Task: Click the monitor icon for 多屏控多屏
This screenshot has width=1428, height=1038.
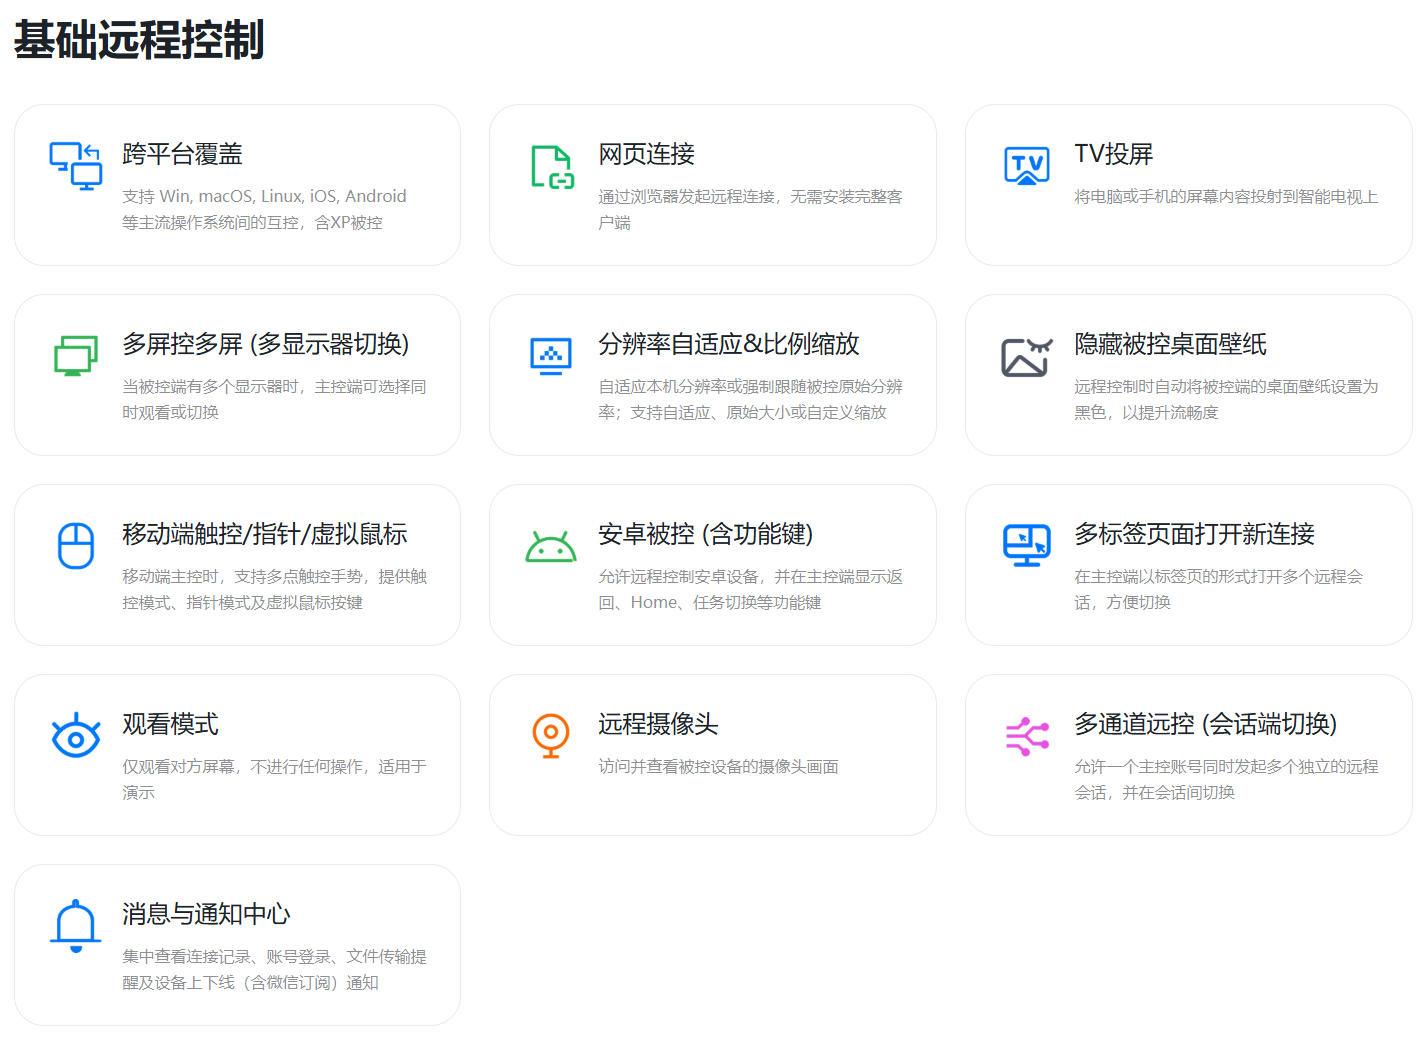Action: (75, 355)
